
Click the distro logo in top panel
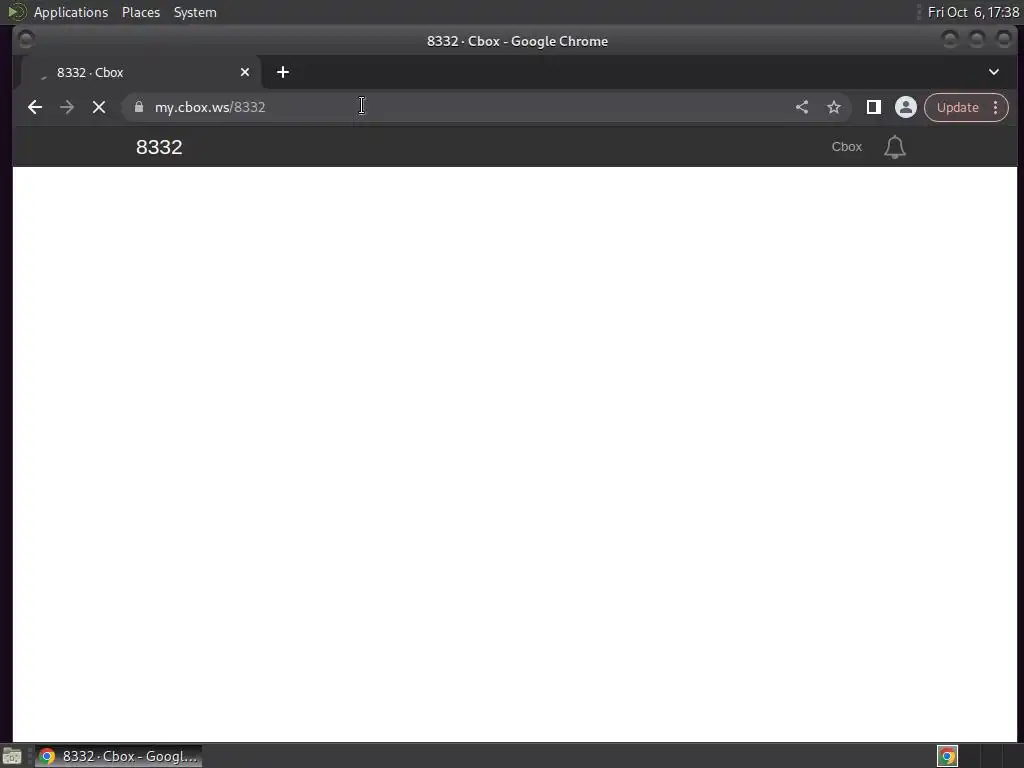(x=16, y=12)
